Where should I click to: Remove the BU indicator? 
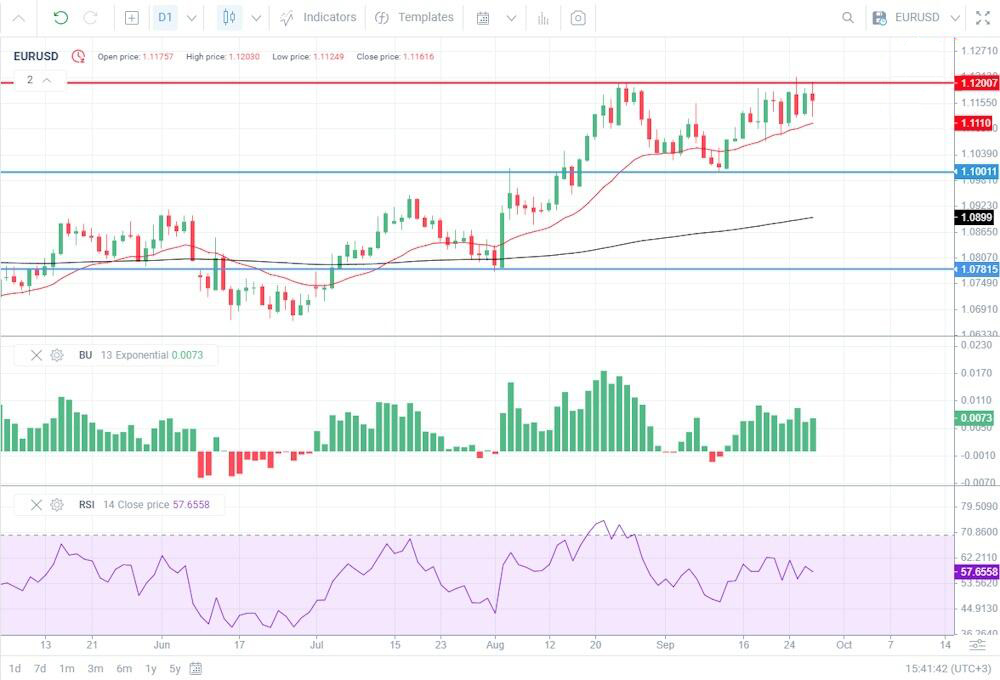36,355
